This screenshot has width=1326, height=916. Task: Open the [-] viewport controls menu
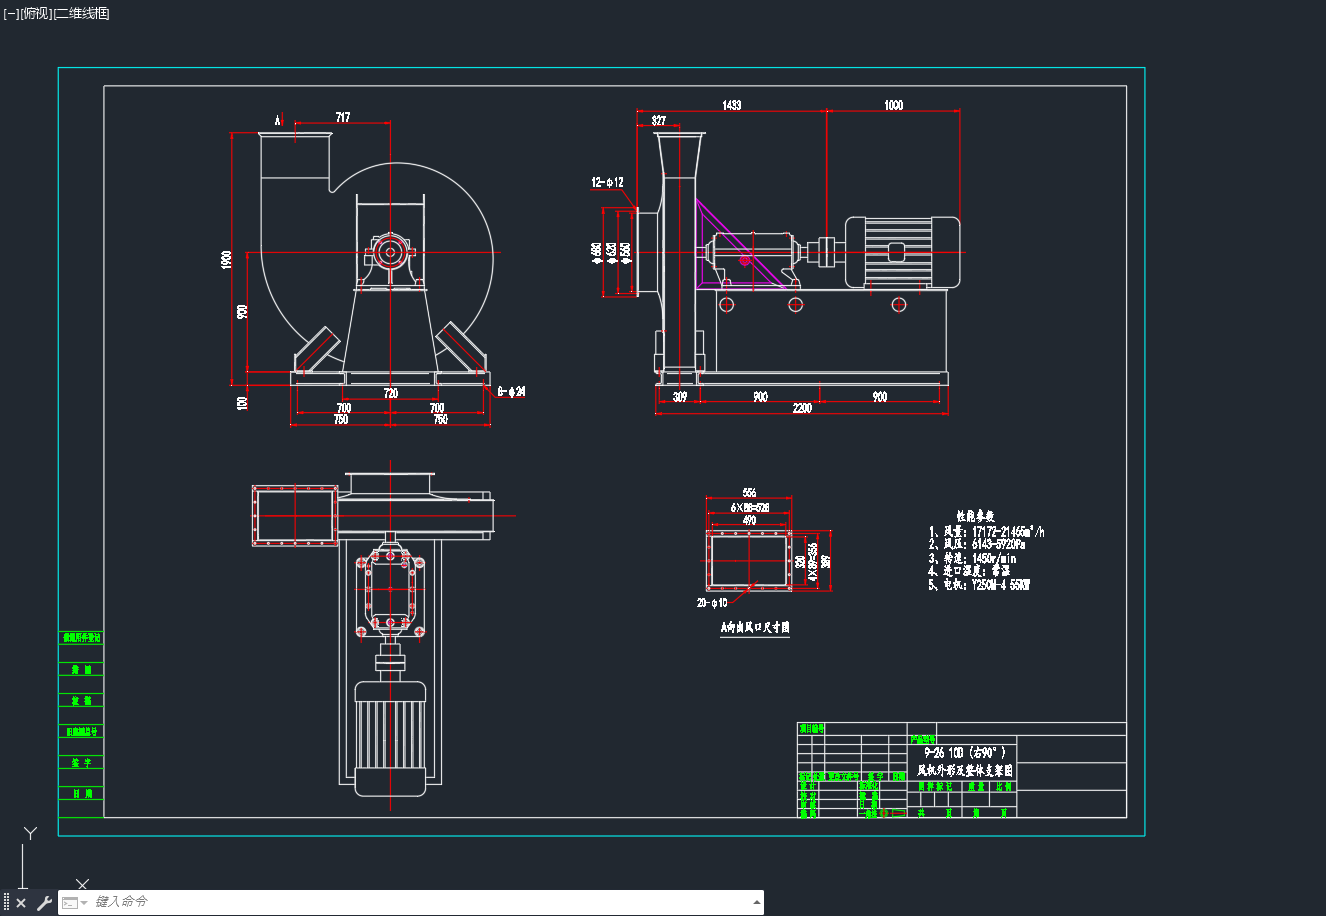11,13
